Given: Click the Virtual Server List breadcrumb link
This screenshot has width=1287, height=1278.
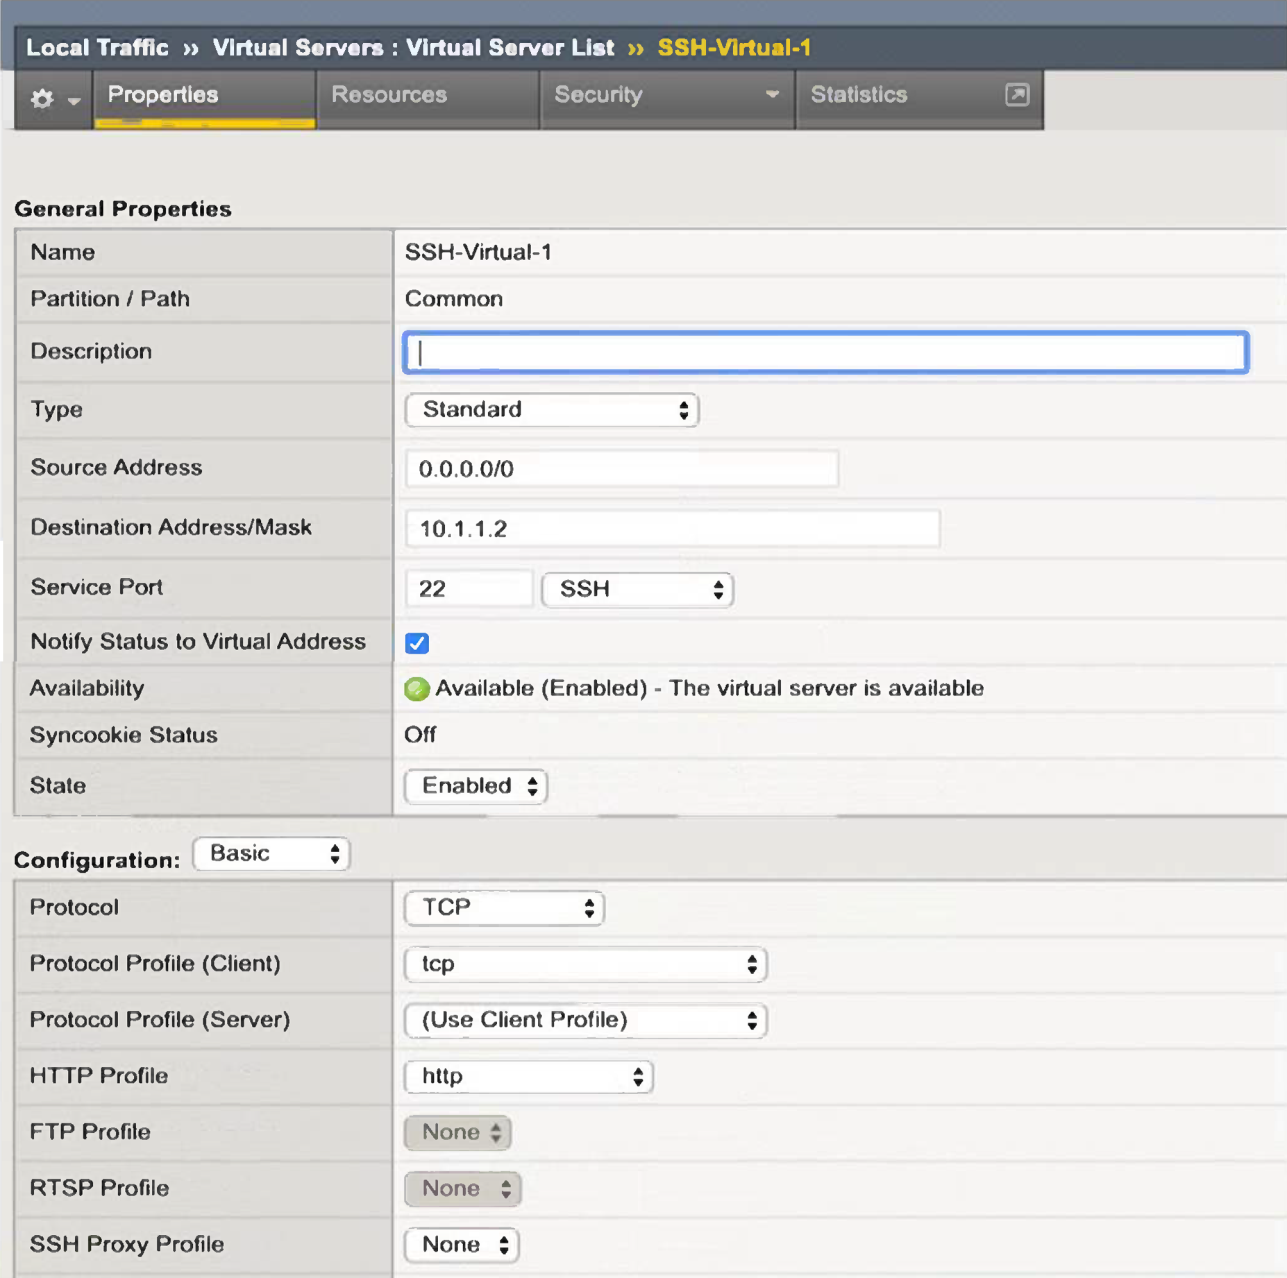Looking at the screenshot, I should pos(510,48).
